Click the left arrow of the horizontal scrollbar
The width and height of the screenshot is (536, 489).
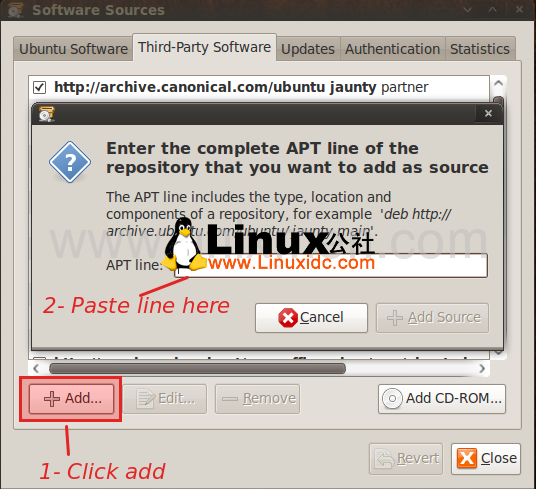coord(36,369)
